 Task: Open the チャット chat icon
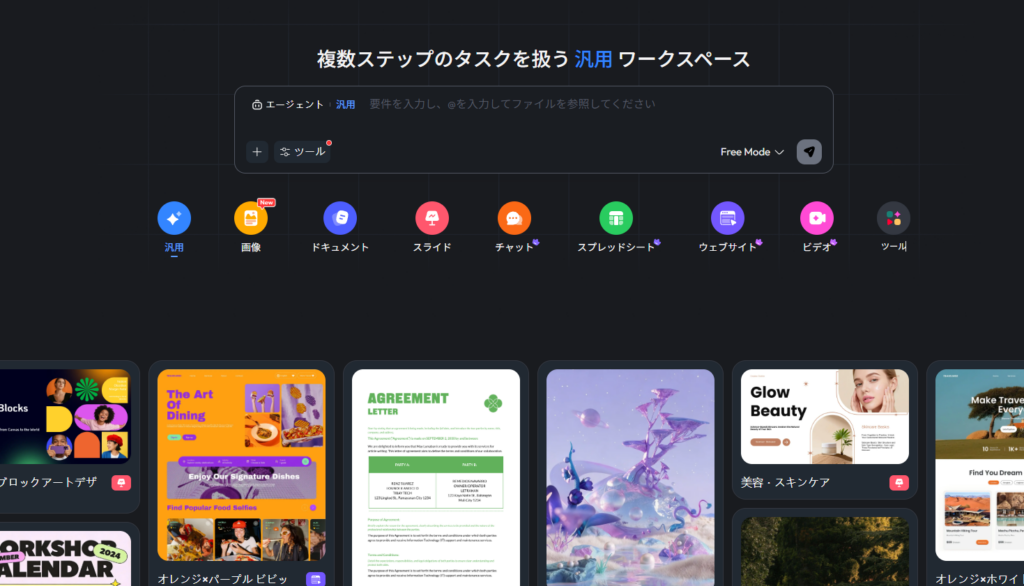click(514, 218)
